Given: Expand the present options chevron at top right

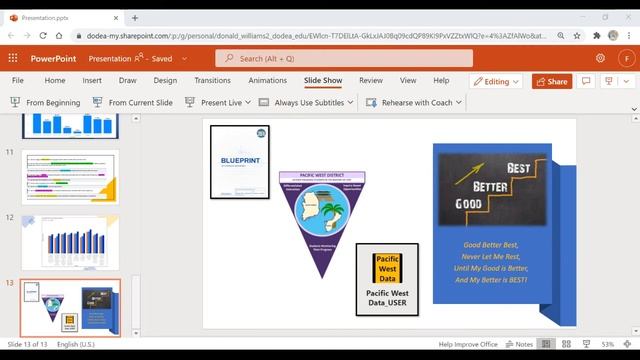Looking at the screenshot, I should pos(626,81).
